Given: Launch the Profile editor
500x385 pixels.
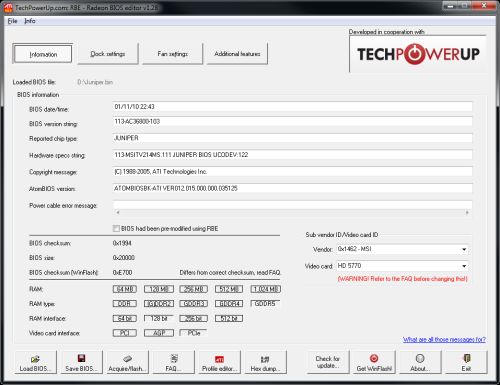Looking at the screenshot, I should 220,362.
